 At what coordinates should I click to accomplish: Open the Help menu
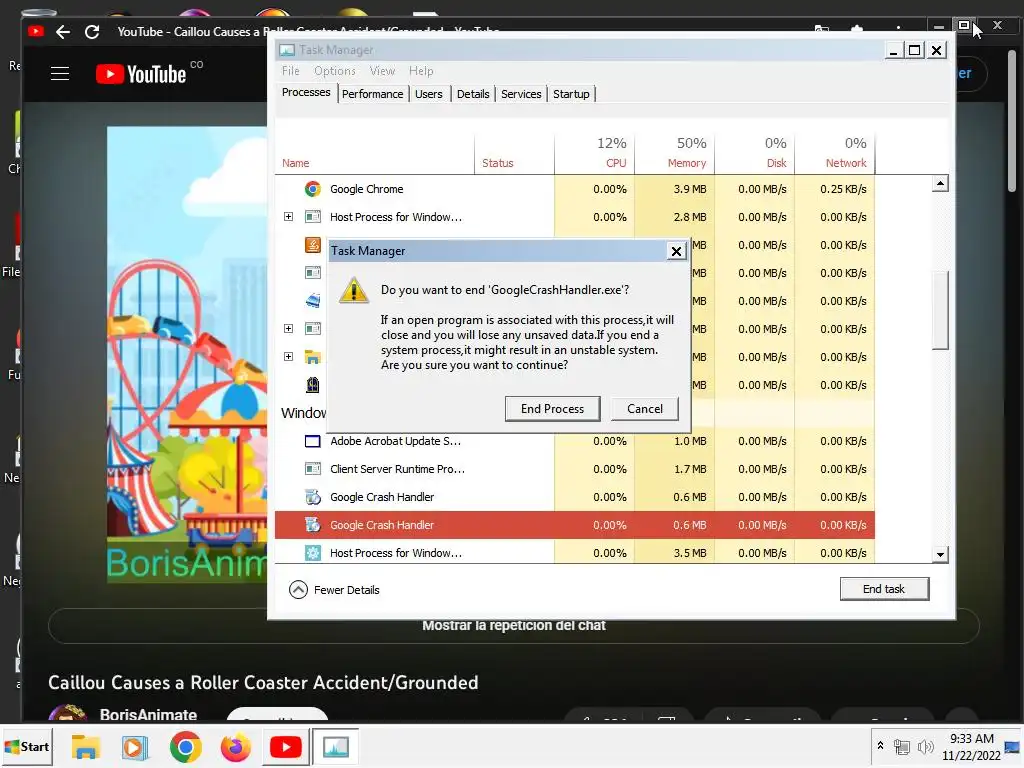[x=421, y=71]
